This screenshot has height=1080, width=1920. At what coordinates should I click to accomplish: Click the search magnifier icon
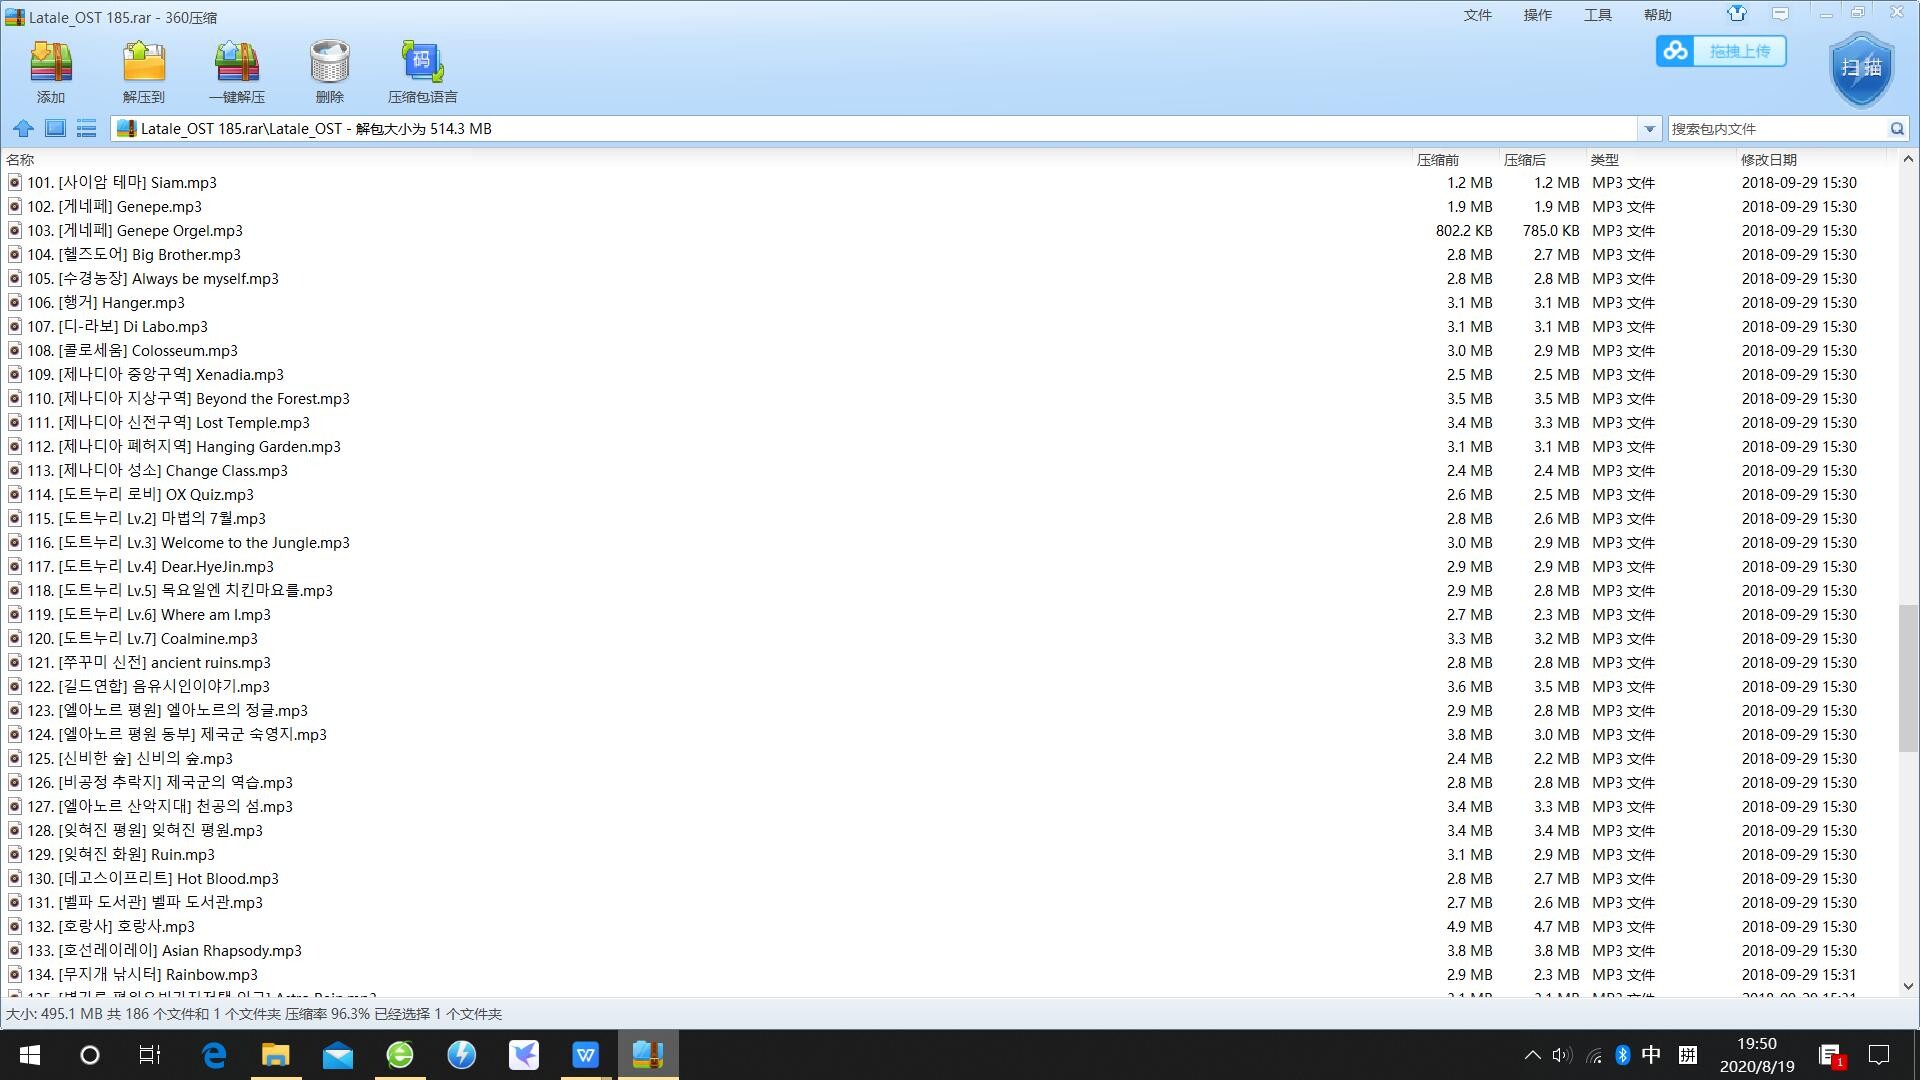click(1897, 128)
